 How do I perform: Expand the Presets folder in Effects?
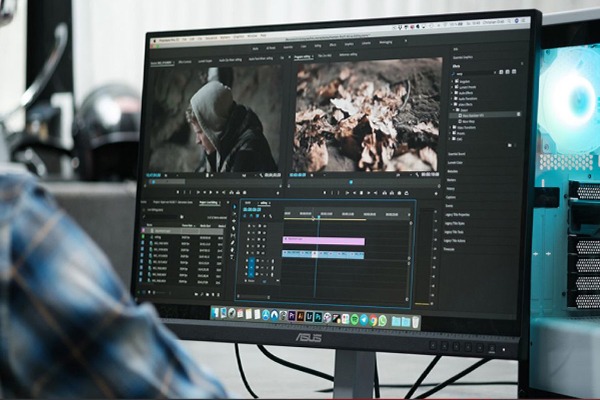[x=452, y=81]
